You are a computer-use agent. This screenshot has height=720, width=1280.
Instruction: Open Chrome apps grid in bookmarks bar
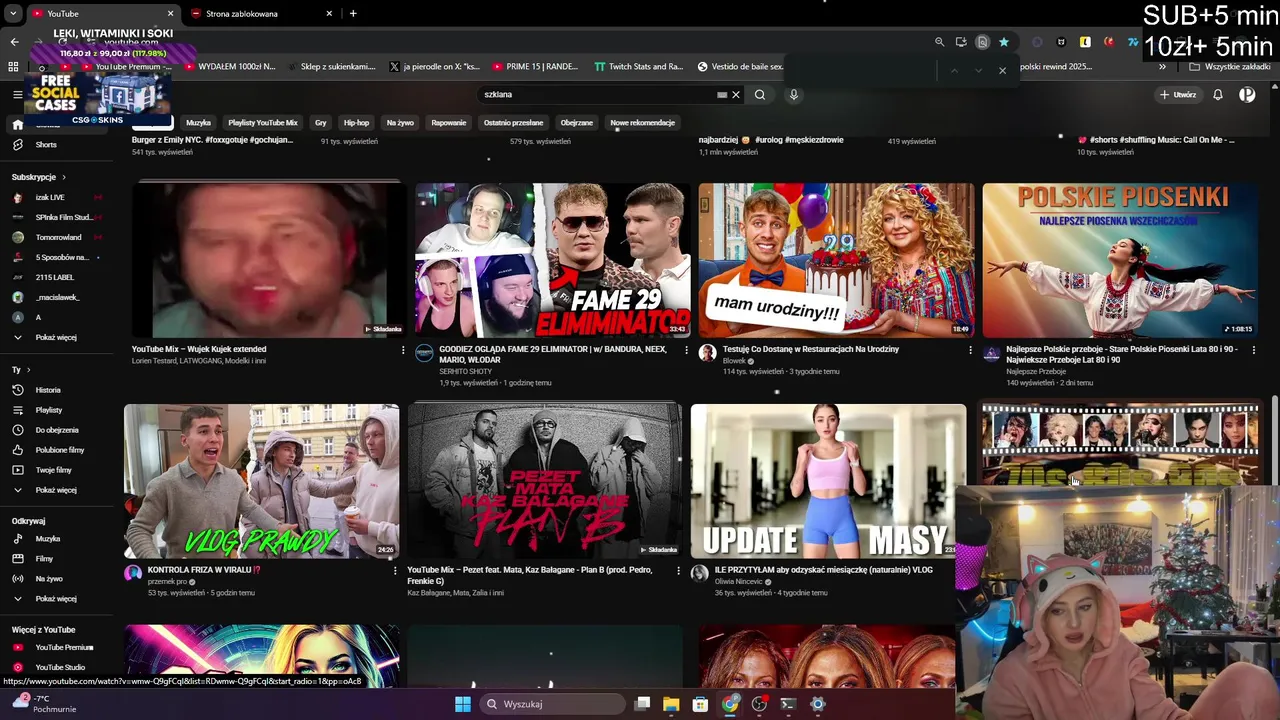pyautogui.click(x=13, y=67)
